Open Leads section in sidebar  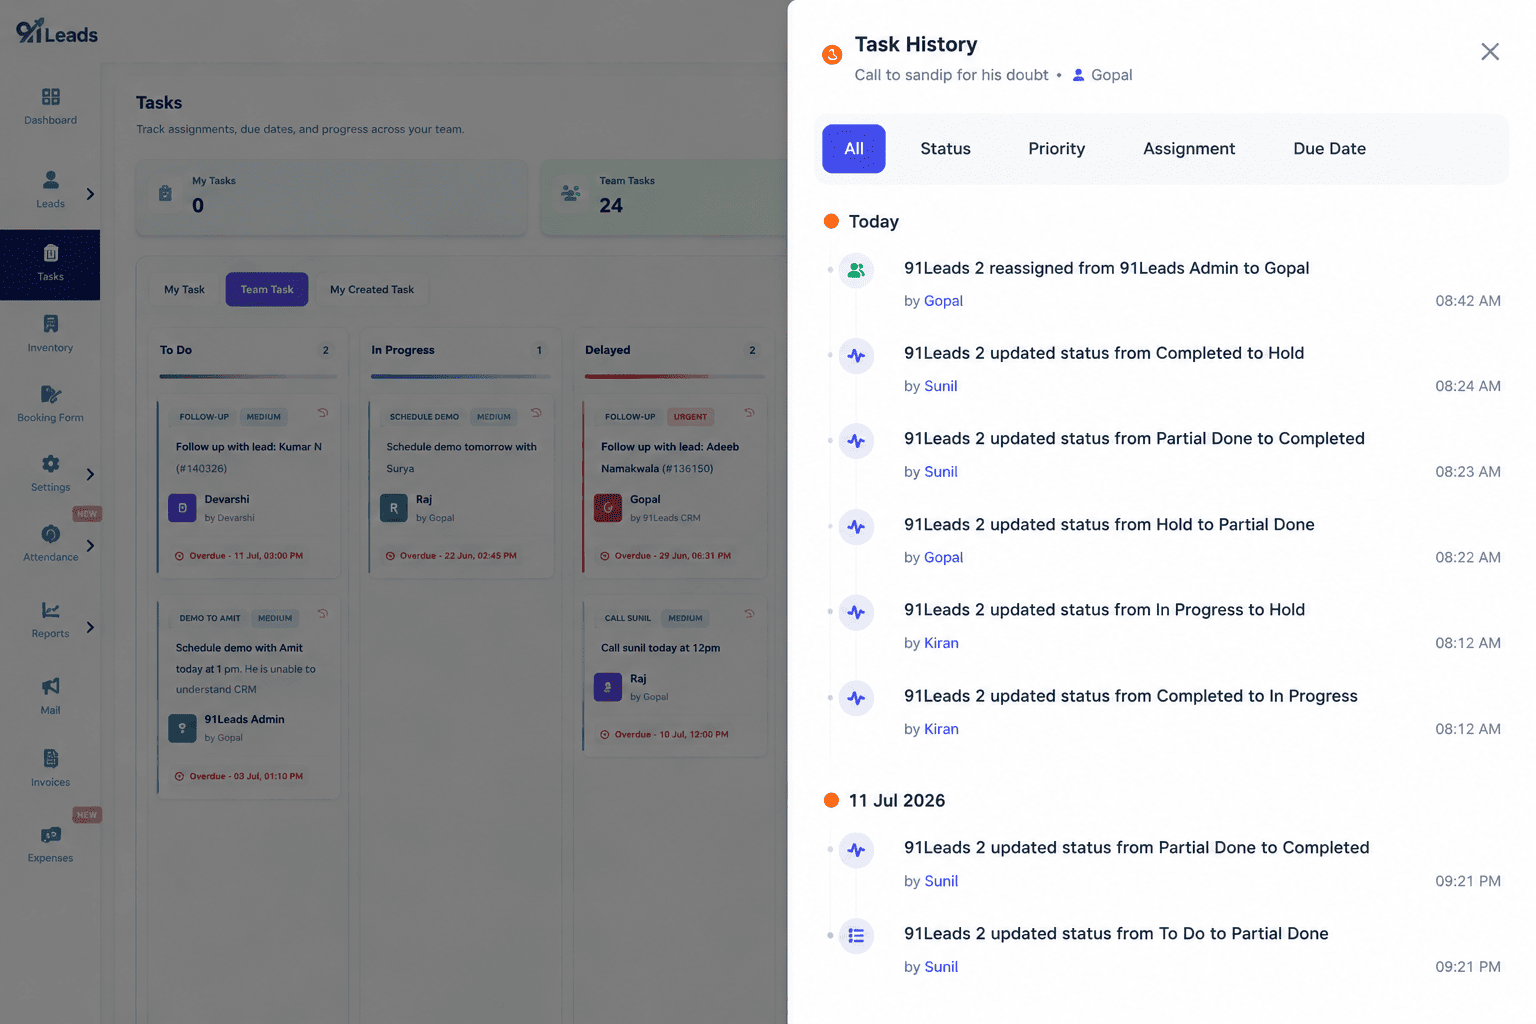tap(50, 189)
